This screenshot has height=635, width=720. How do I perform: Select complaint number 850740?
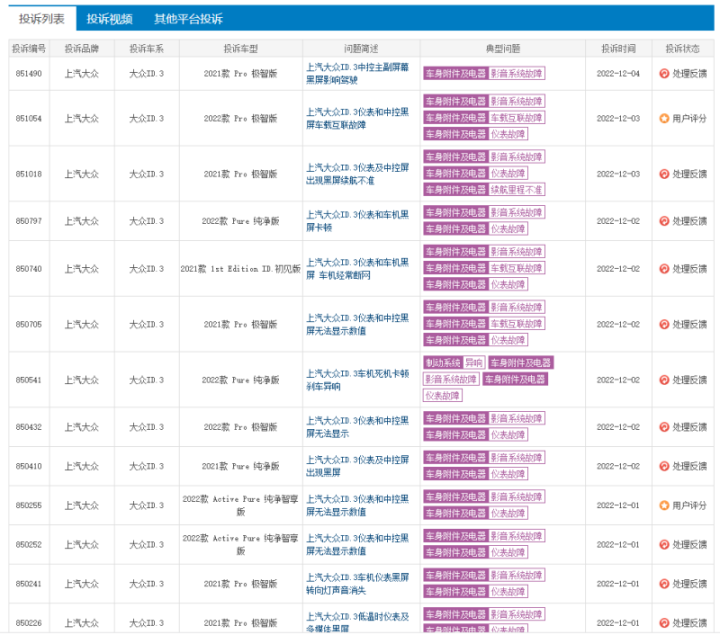(28, 269)
